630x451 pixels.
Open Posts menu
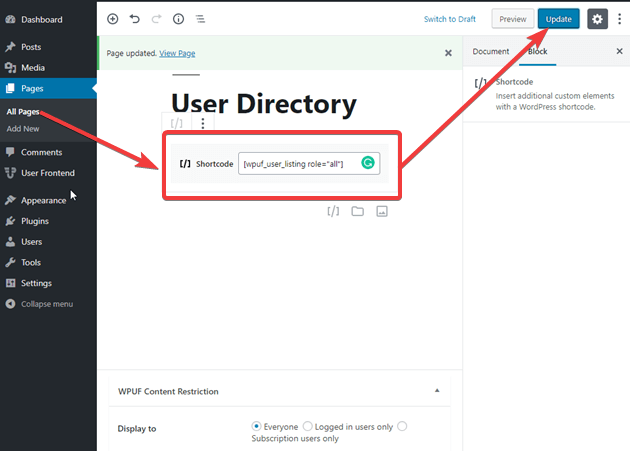coord(31,47)
